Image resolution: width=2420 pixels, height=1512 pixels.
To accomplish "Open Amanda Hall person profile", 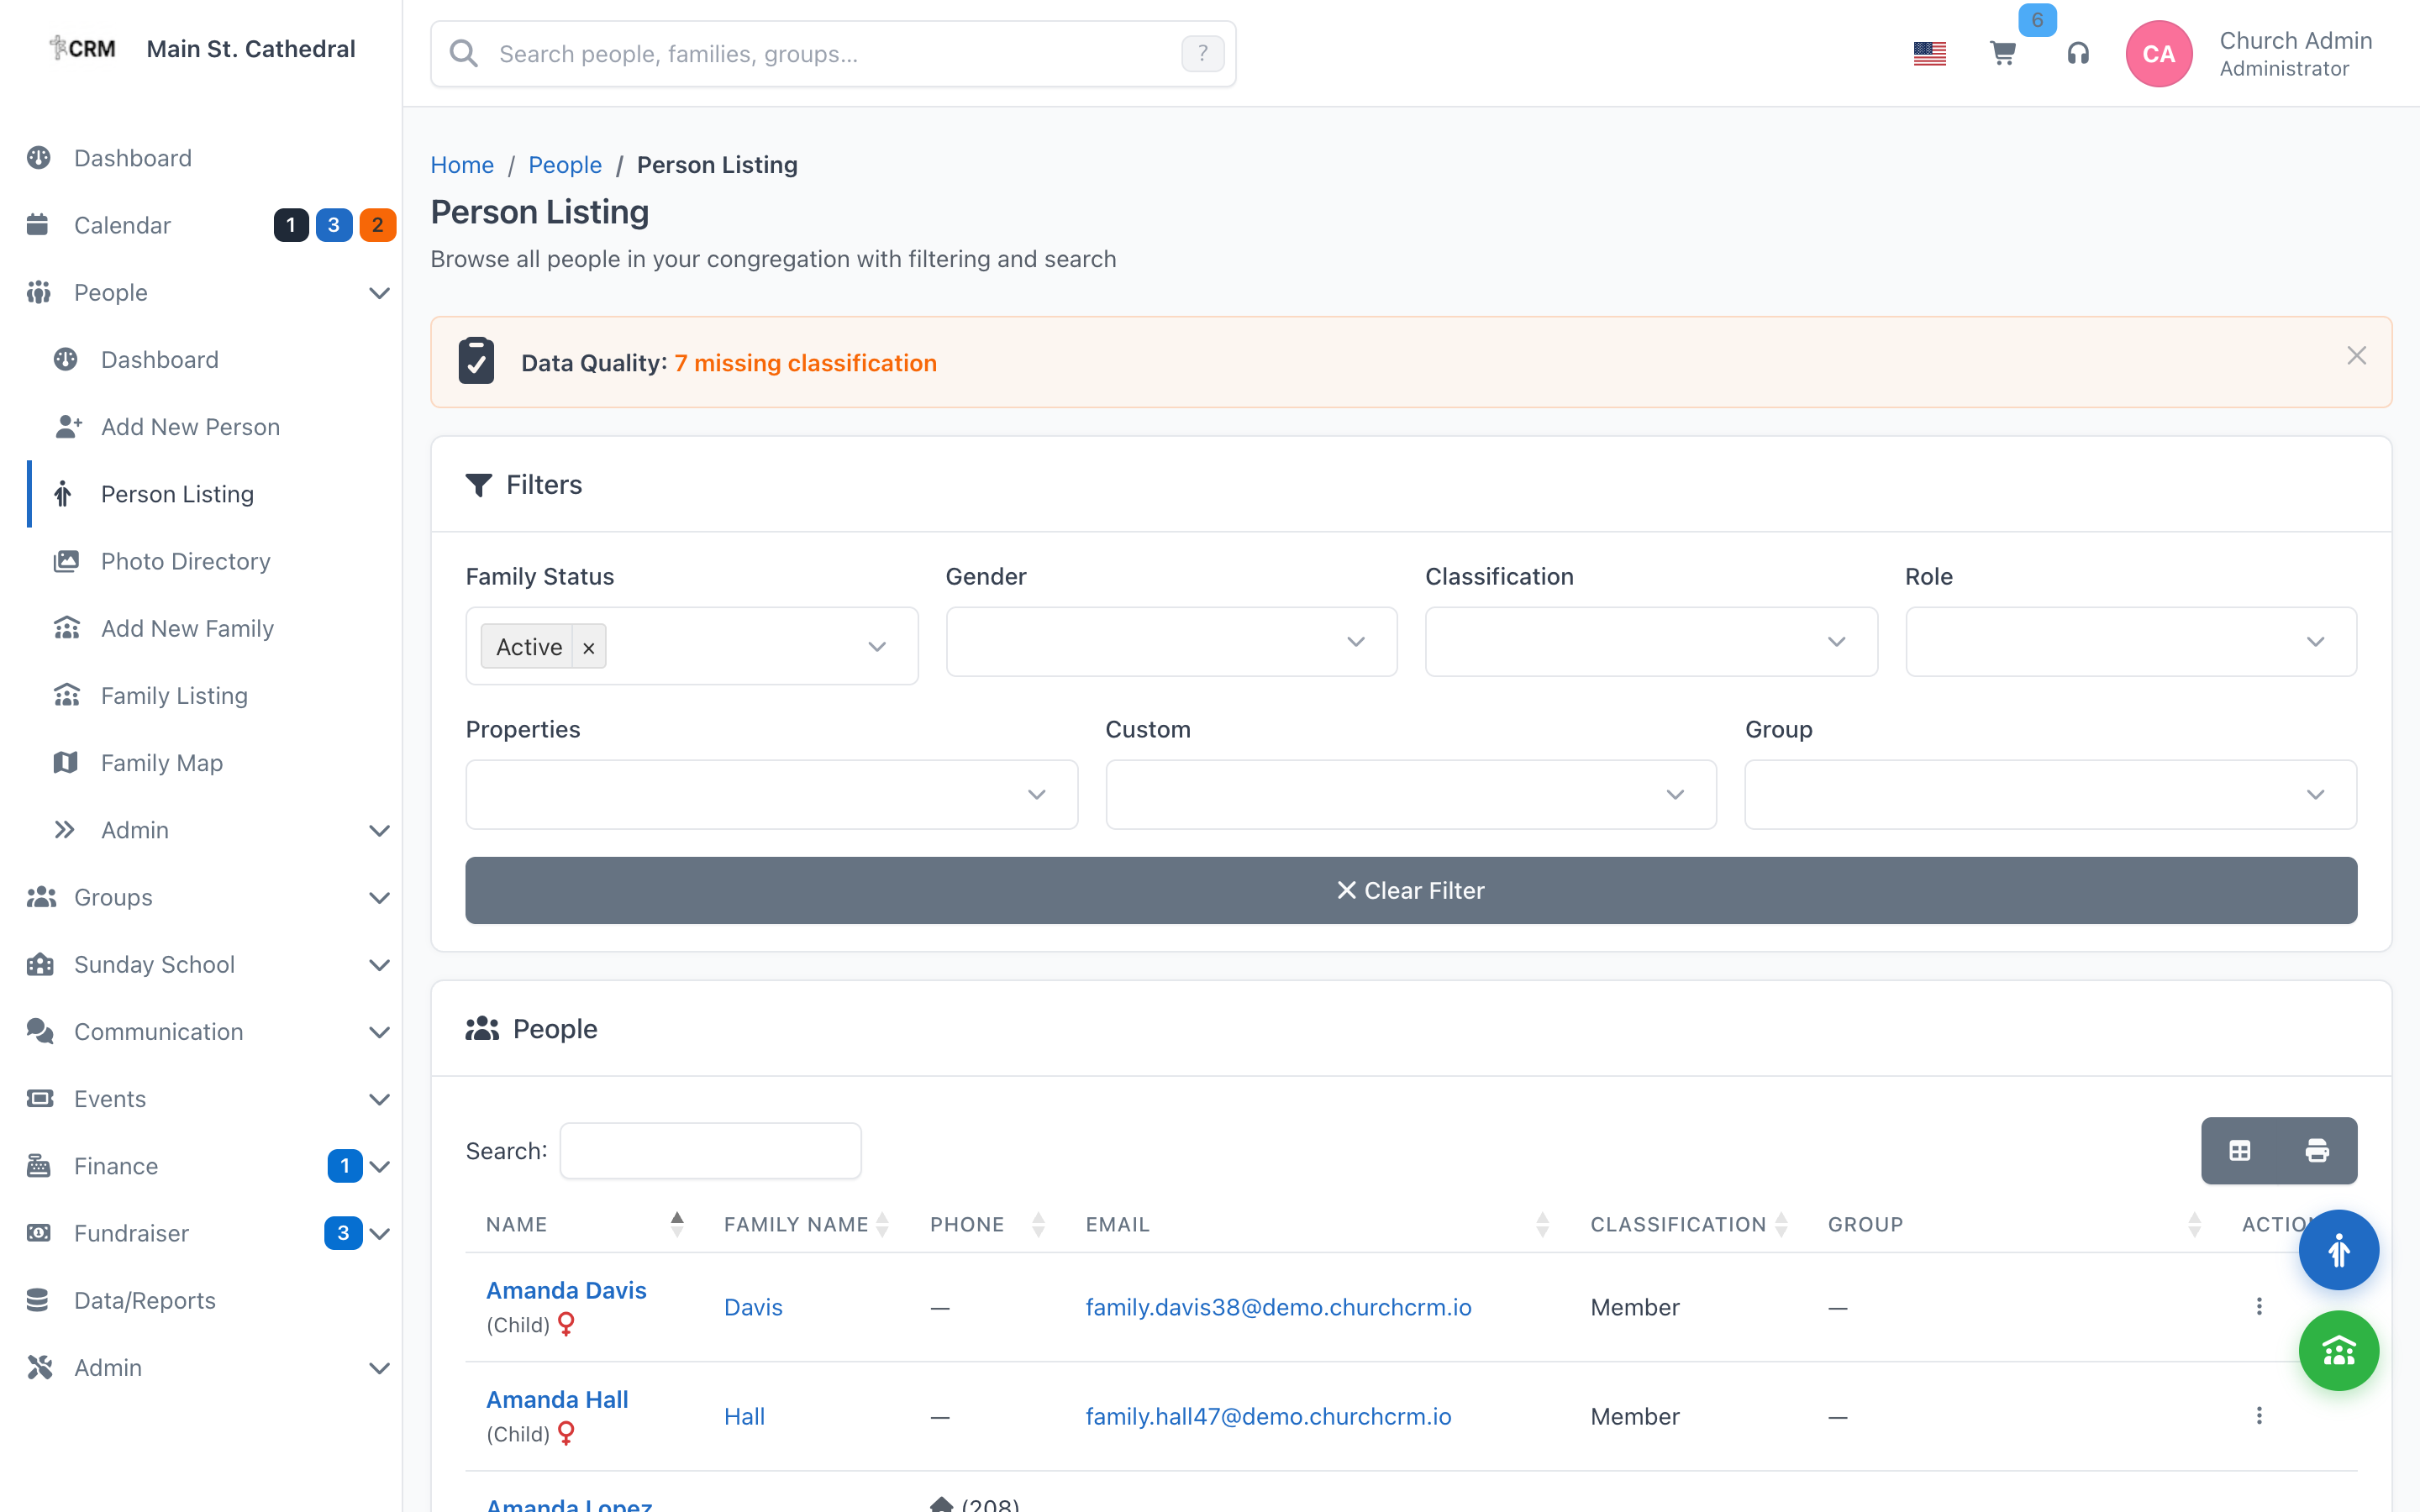I will click(557, 1399).
